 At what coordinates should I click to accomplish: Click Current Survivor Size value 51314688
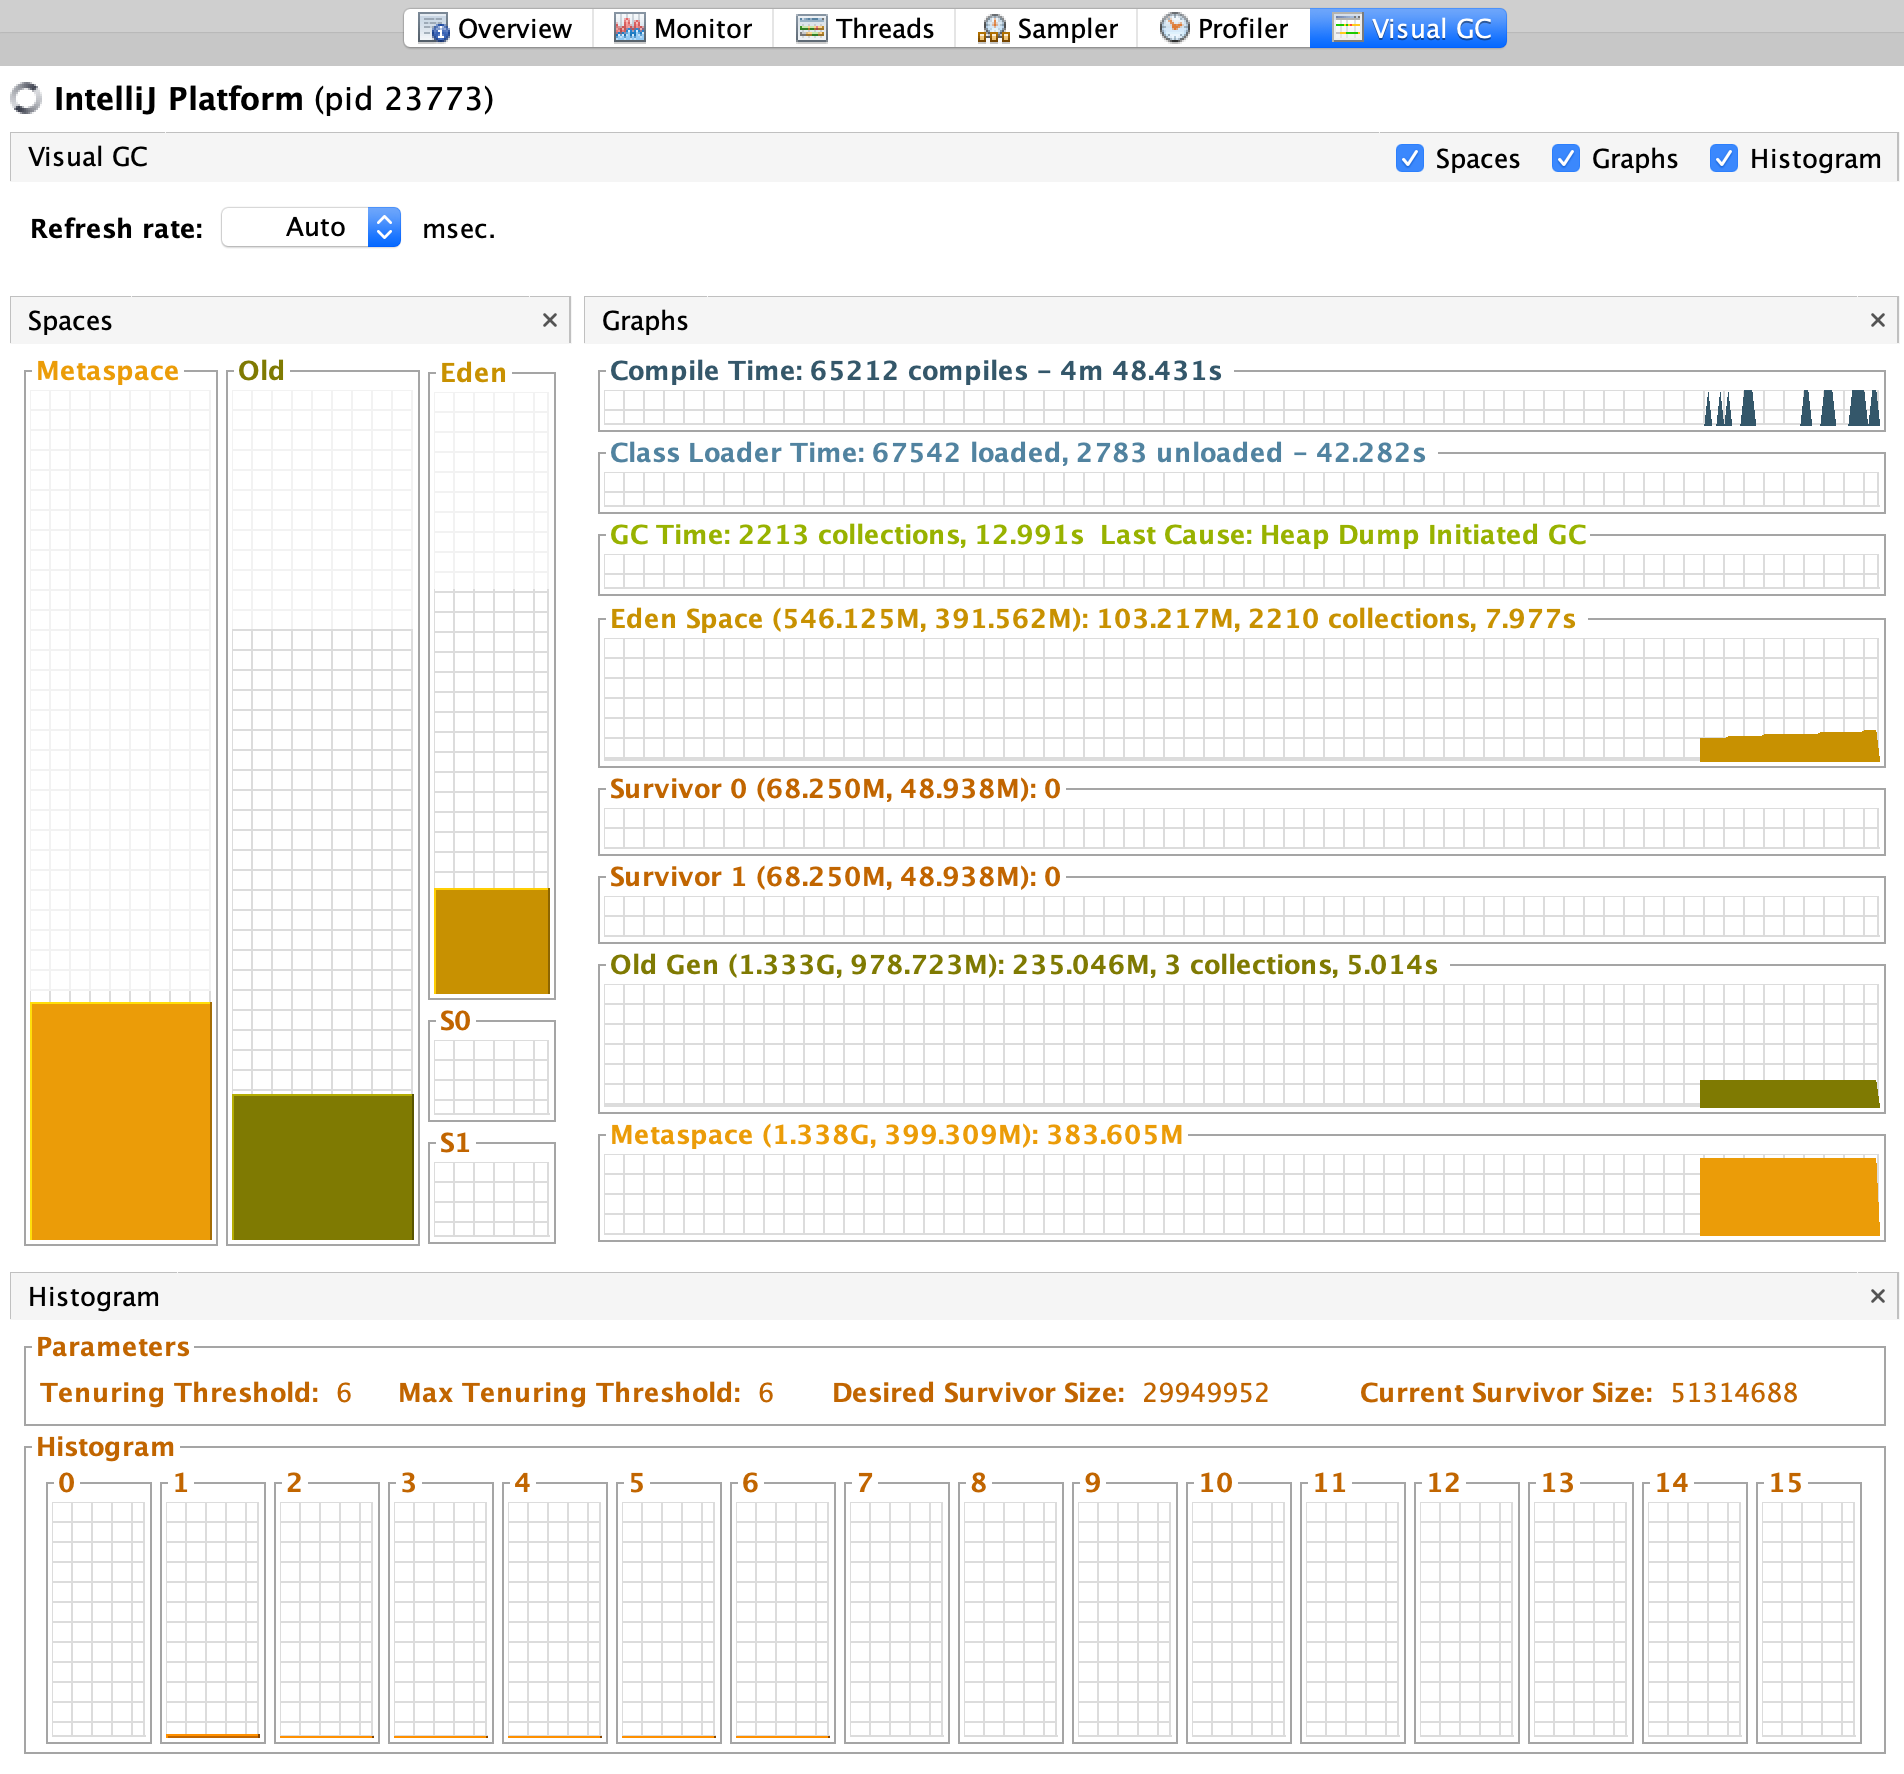[x=1734, y=1393]
